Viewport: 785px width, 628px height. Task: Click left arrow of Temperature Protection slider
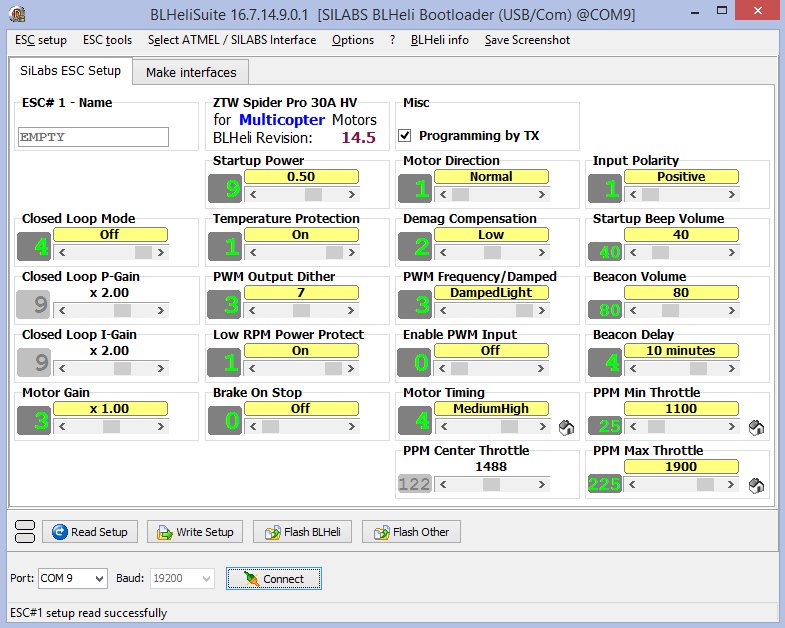pyautogui.click(x=253, y=252)
